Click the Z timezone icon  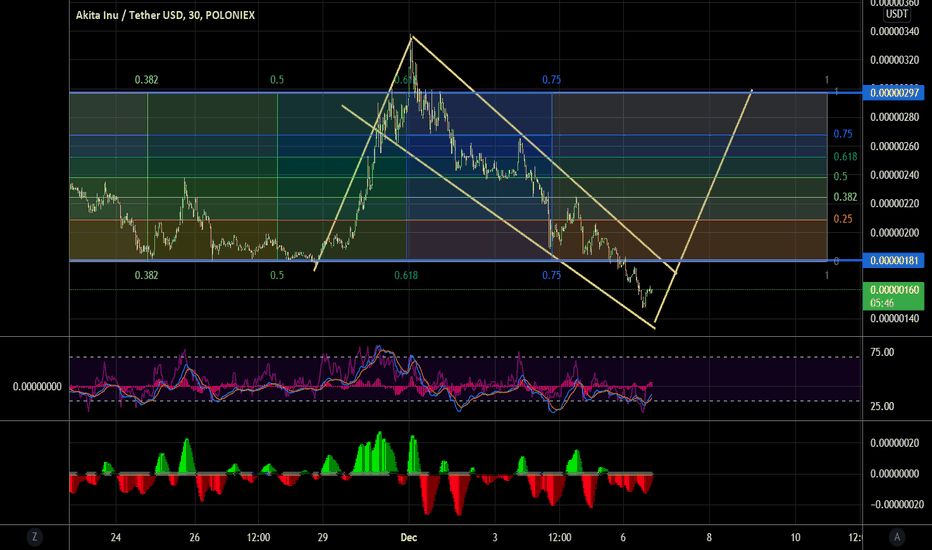point(34,537)
